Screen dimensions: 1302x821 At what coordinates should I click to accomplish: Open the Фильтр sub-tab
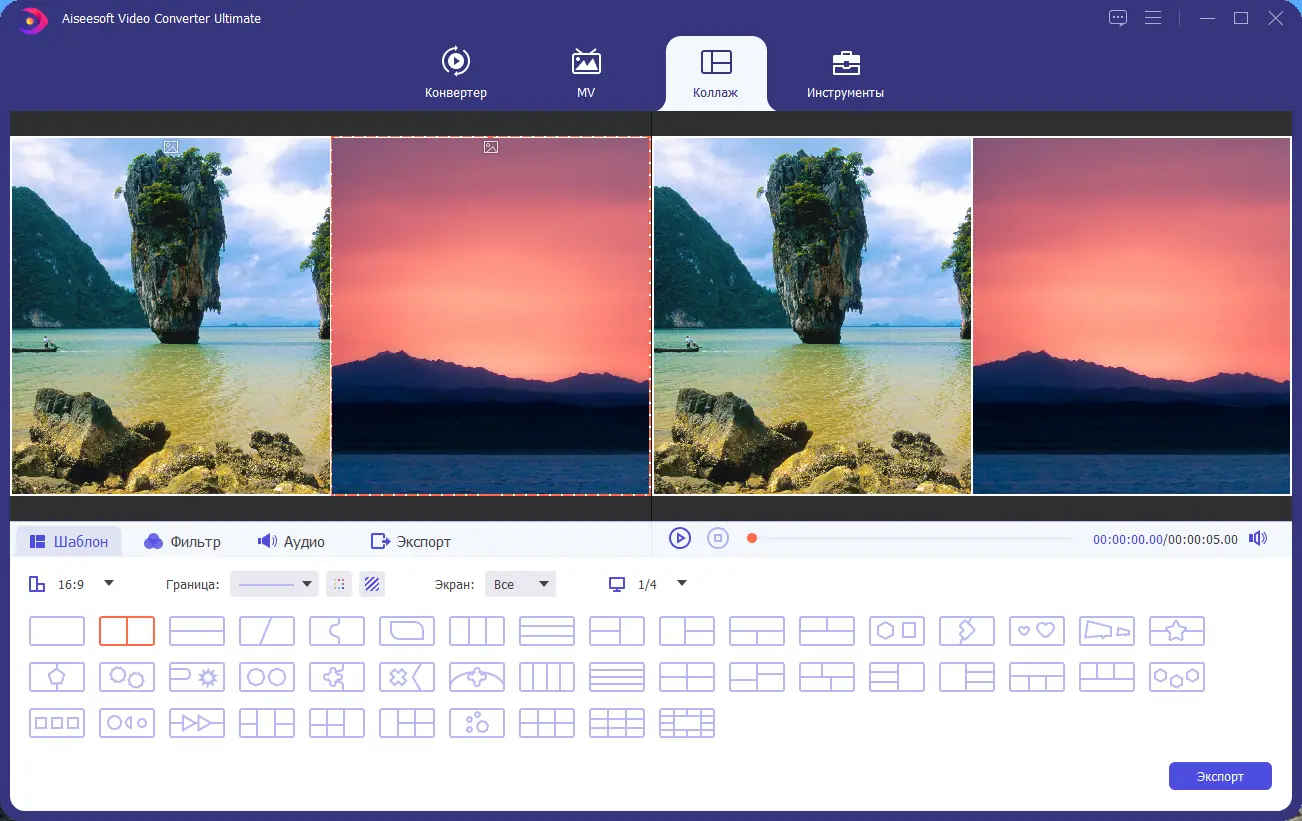click(182, 541)
